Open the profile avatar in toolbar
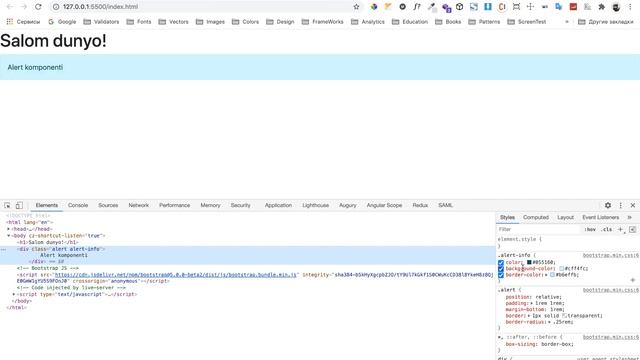Viewport: 640px width, 360px height. pyautogui.click(x=616, y=7)
